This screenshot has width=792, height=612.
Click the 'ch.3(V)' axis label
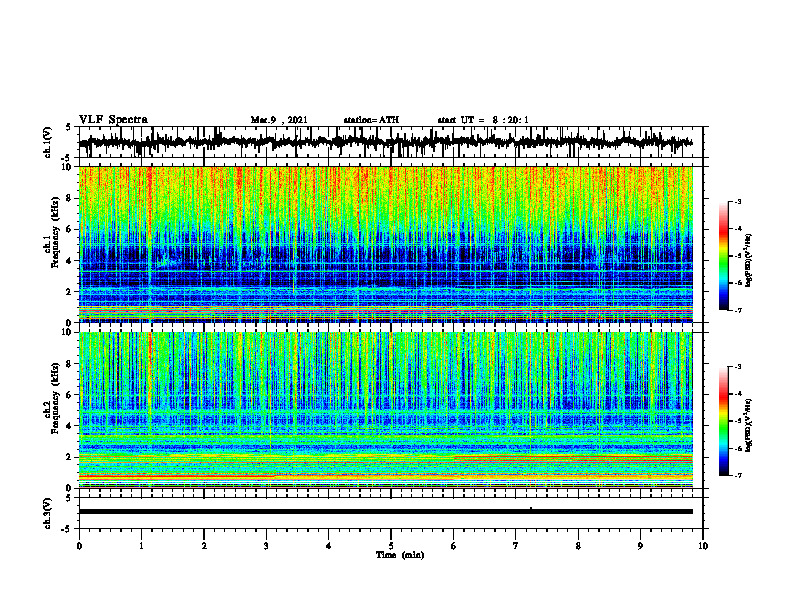click(x=48, y=513)
